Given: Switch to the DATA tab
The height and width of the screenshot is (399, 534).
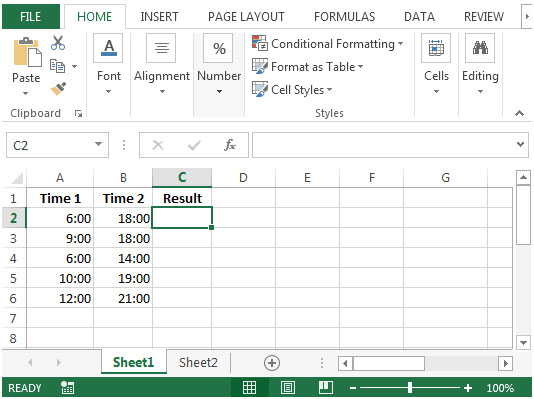Looking at the screenshot, I should 419,16.
